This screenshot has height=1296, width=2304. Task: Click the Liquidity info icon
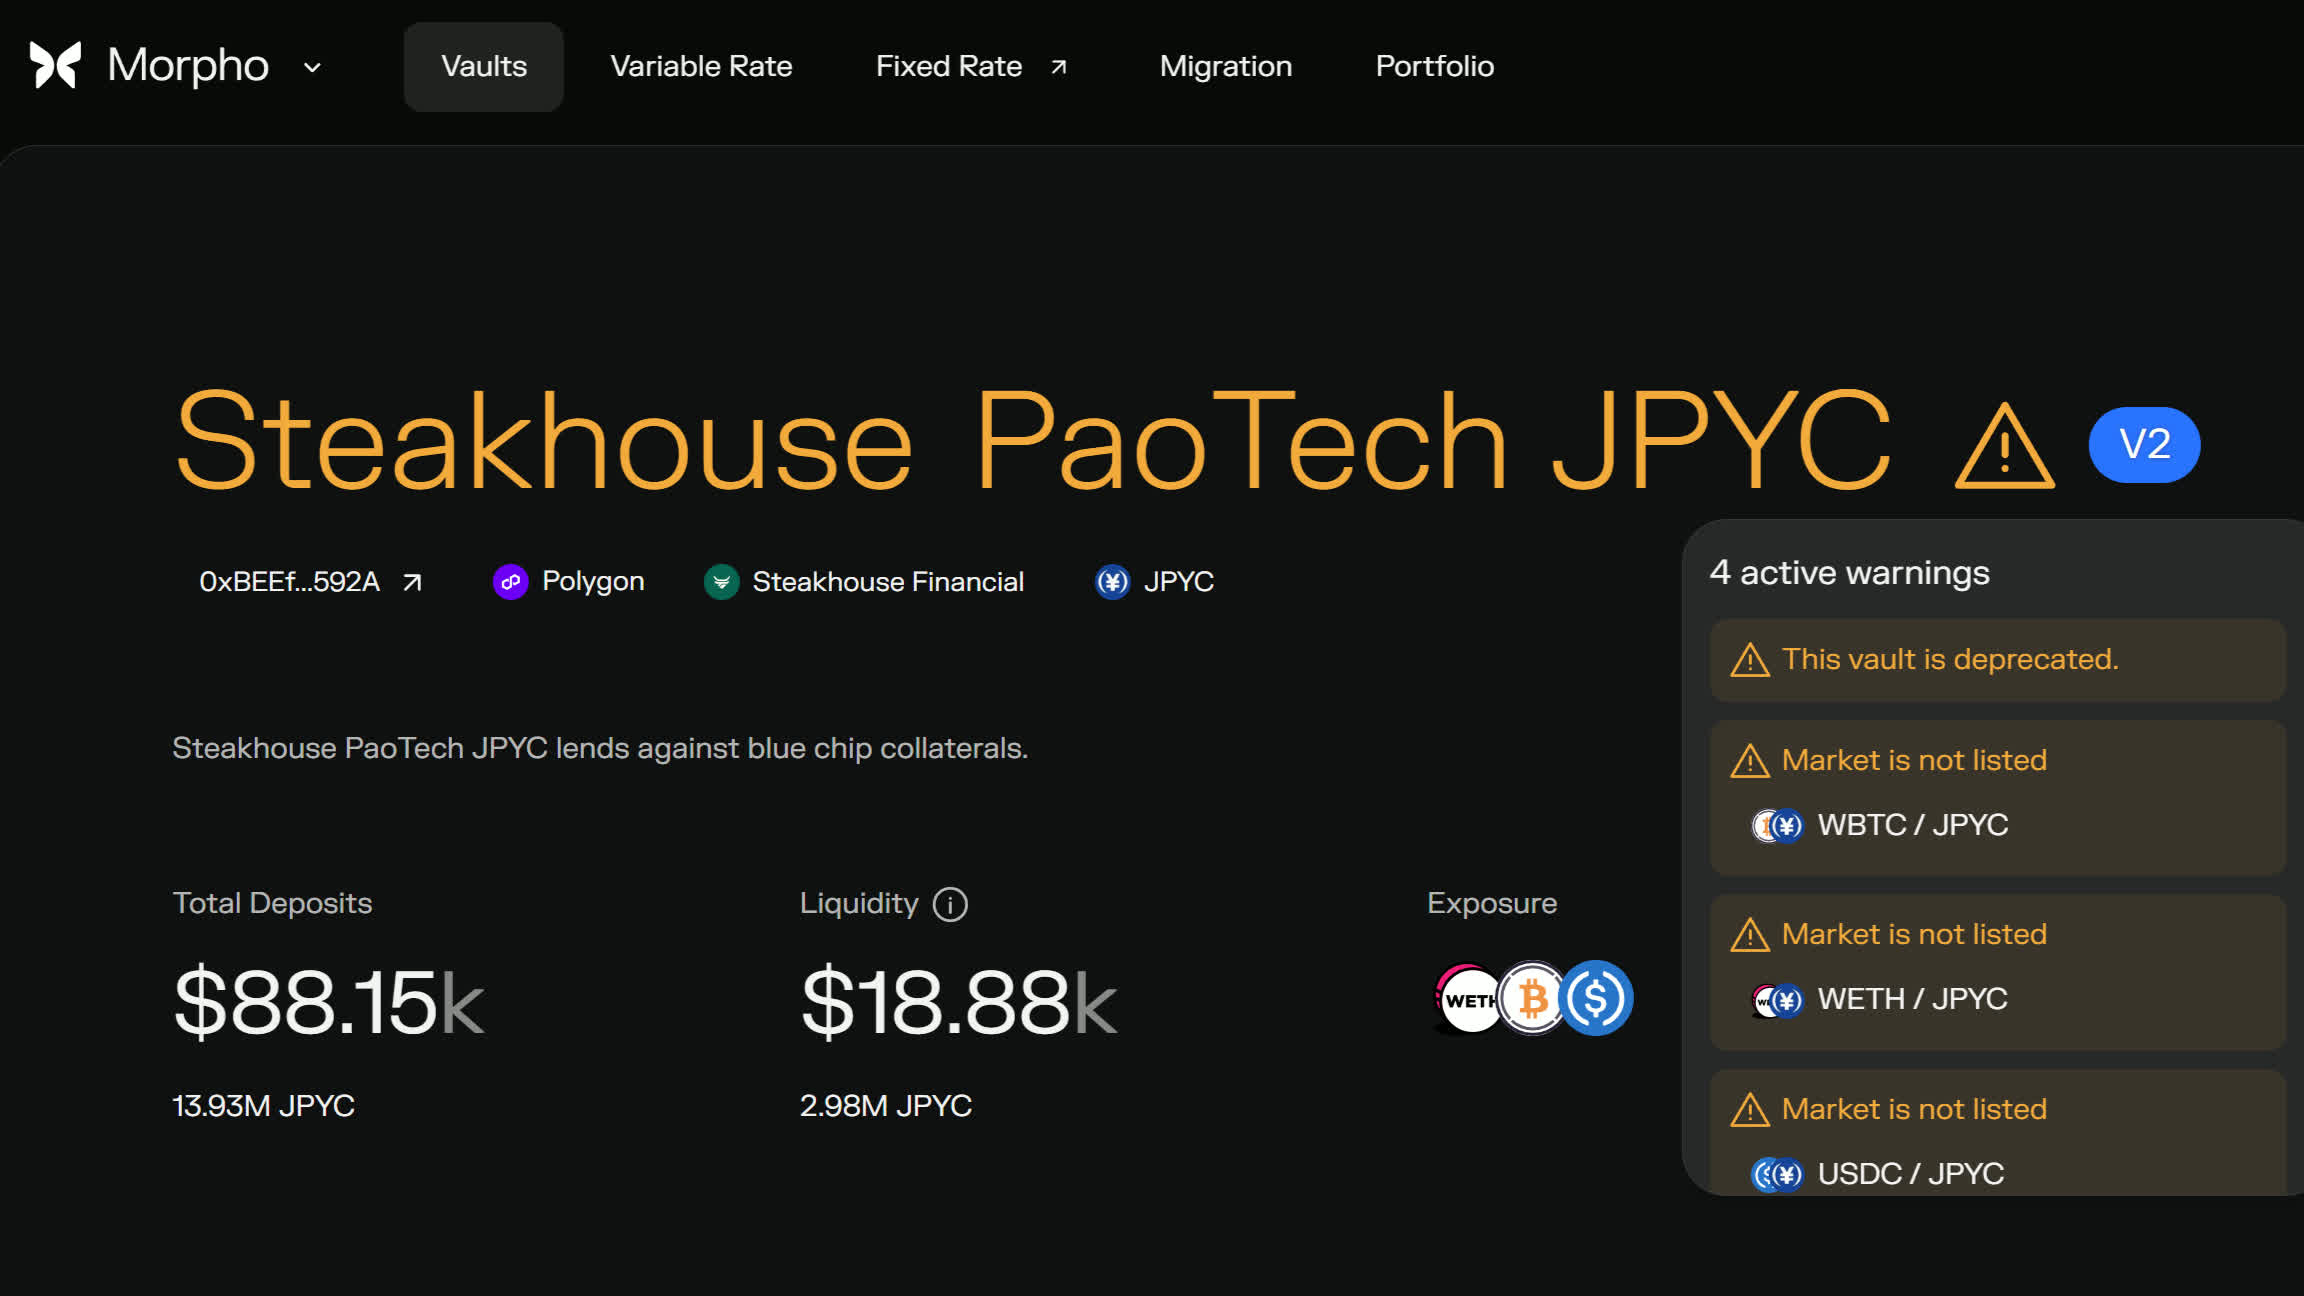point(950,904)
